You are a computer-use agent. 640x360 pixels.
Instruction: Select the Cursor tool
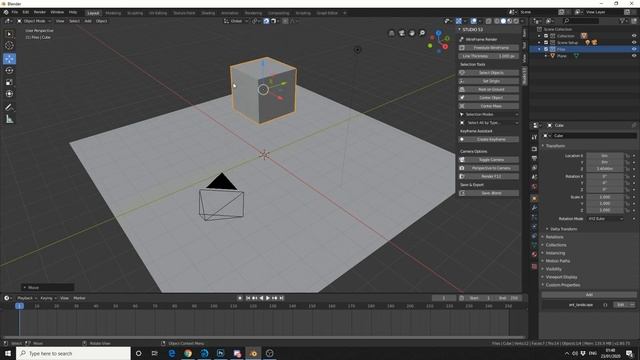(x=9, y=46)
